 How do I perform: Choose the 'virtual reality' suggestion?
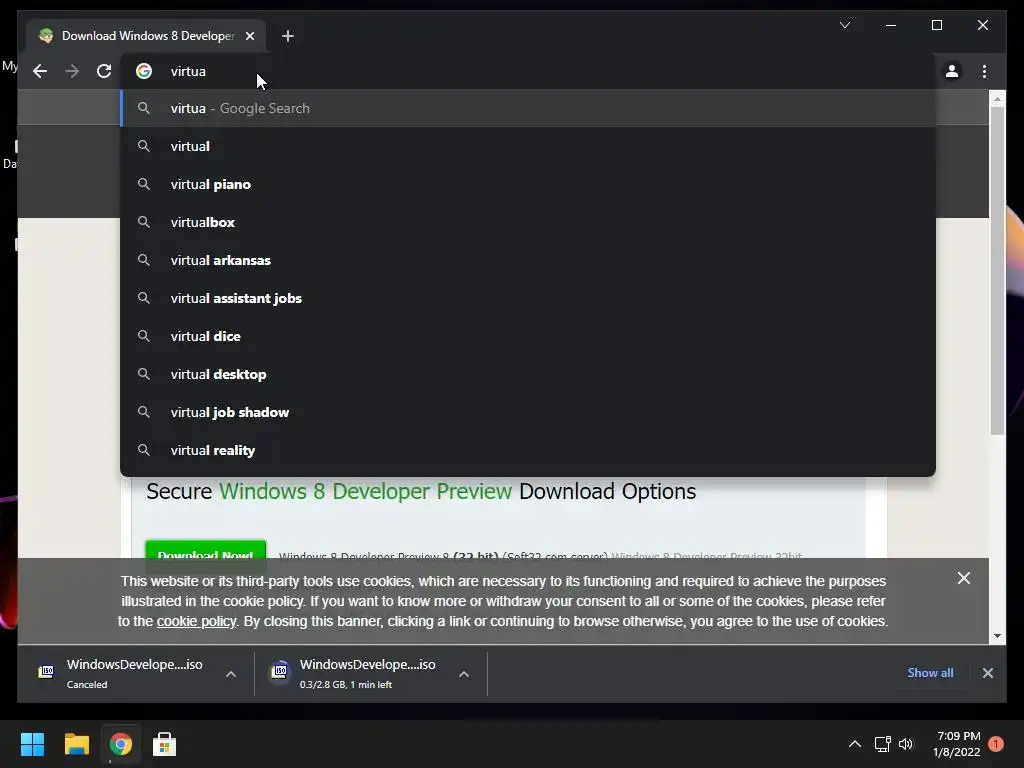[x=528, y=450]
